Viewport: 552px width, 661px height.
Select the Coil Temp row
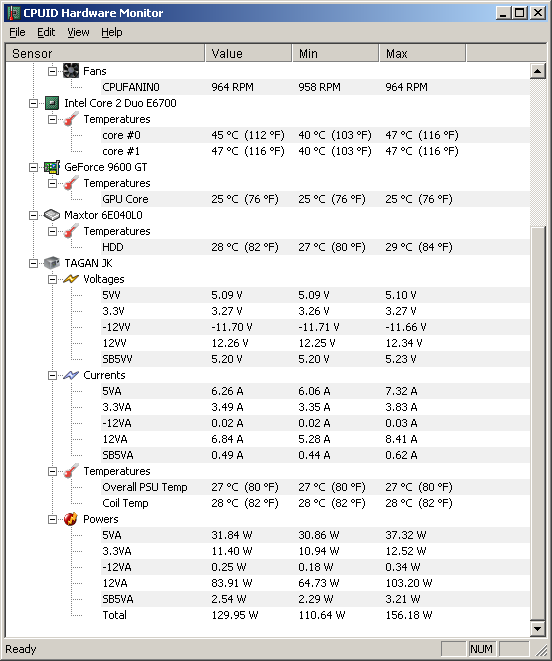click(315, 503)
